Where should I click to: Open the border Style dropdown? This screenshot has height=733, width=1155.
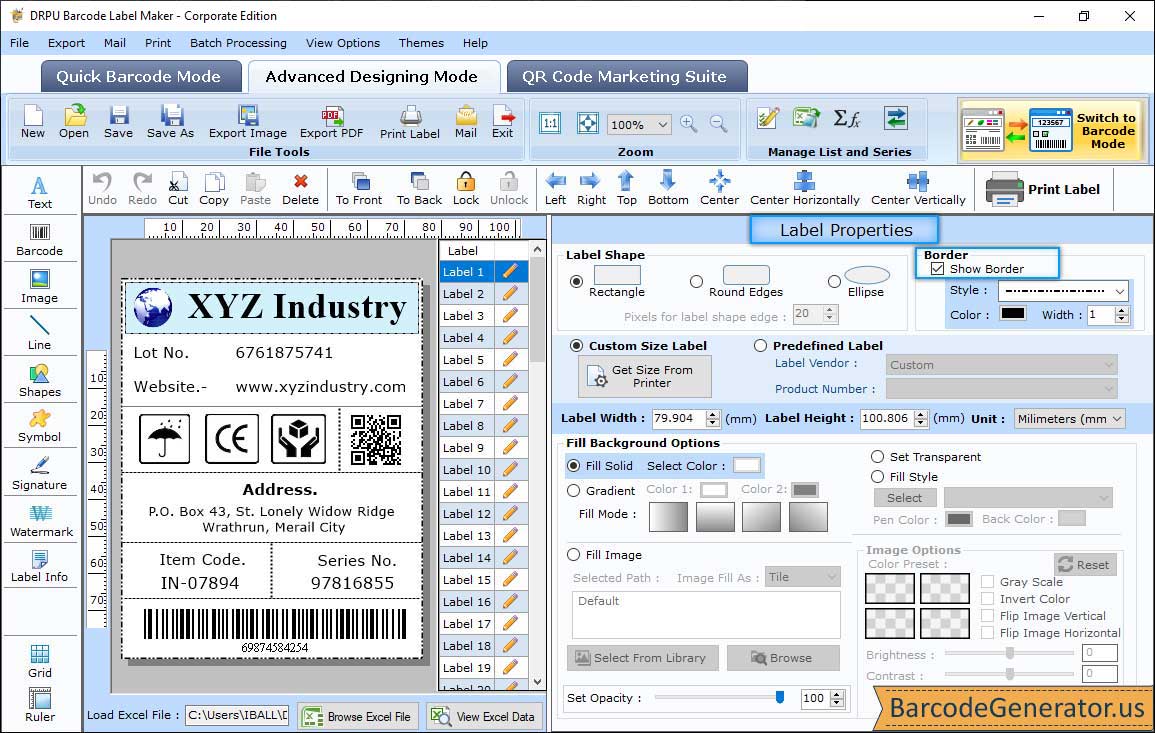[x=1120, y=291]
